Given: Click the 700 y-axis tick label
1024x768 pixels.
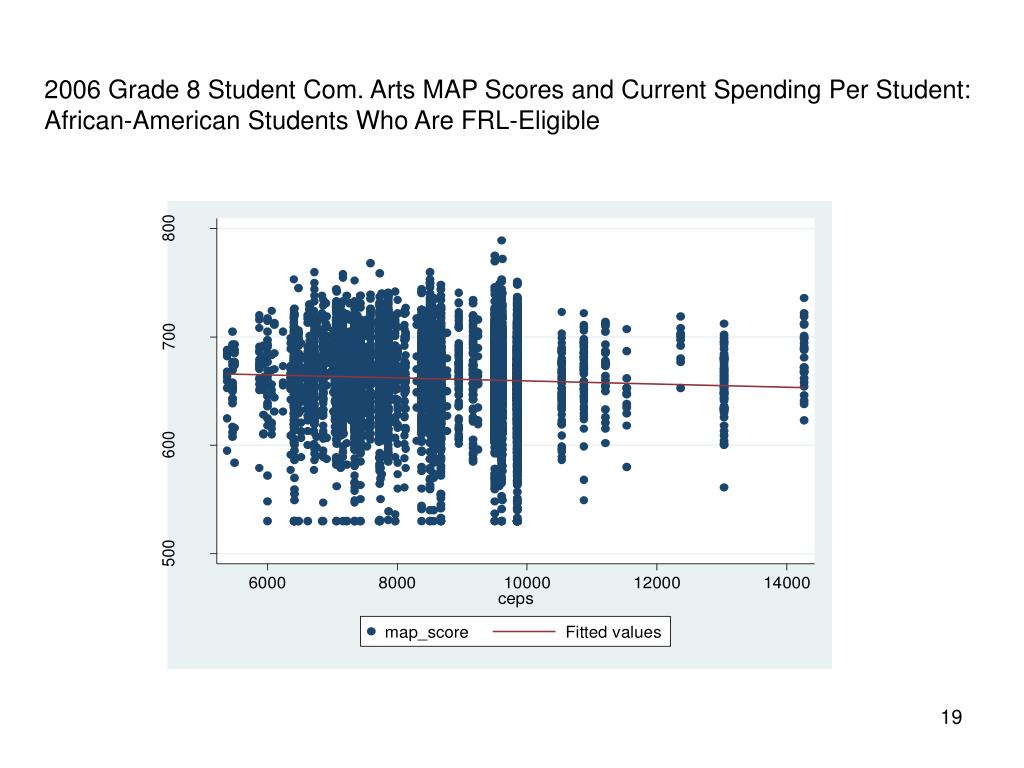Looking at the screenshot, I should pyautogui.click(x=168, y=336).
